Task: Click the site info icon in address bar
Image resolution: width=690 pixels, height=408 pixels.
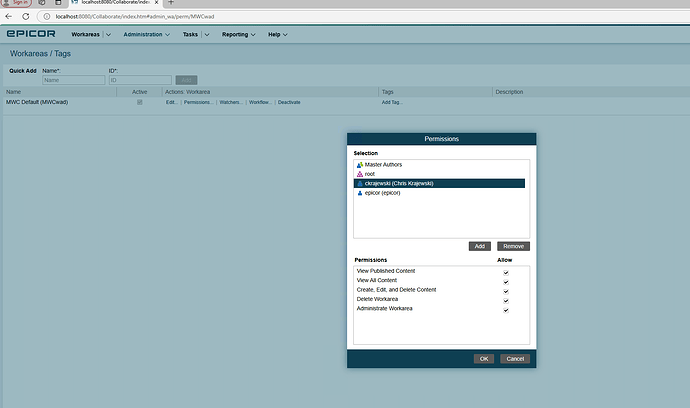Action: click(x=47, y=16)
